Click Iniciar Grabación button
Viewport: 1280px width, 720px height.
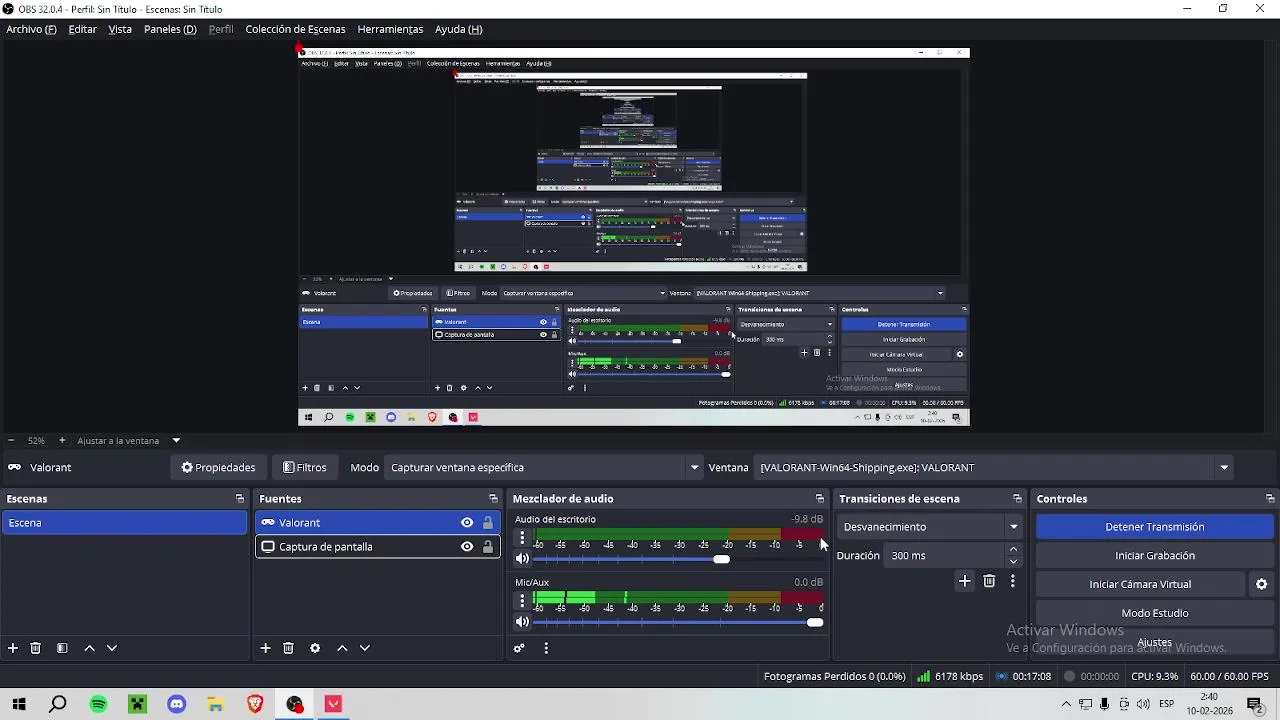point(1154,556)
